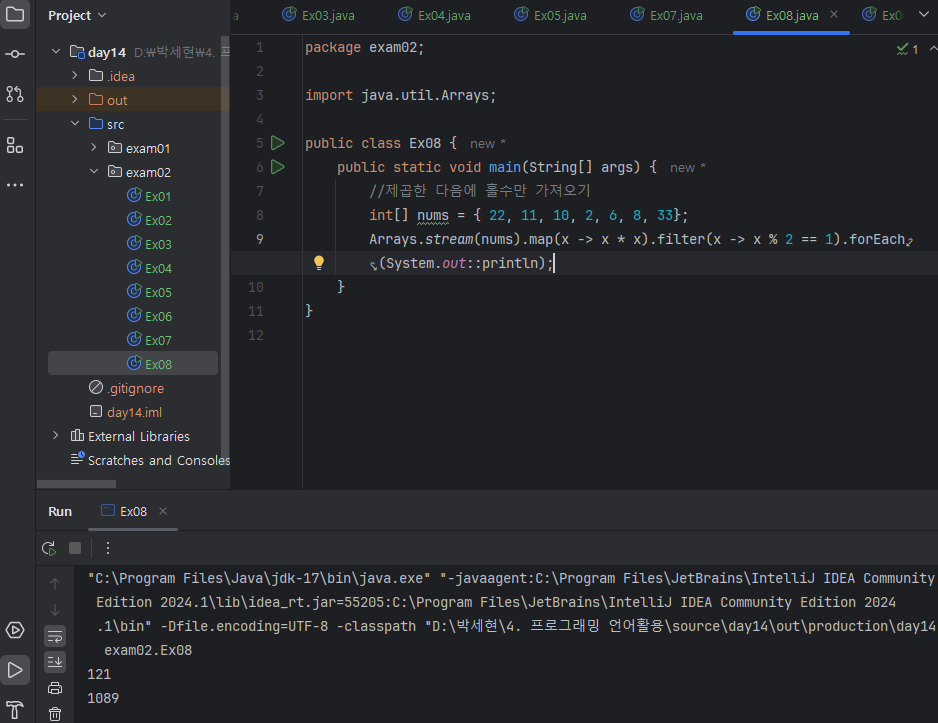
Task: Close the Ex08.java editor tab
Action: tap(834, 14)
